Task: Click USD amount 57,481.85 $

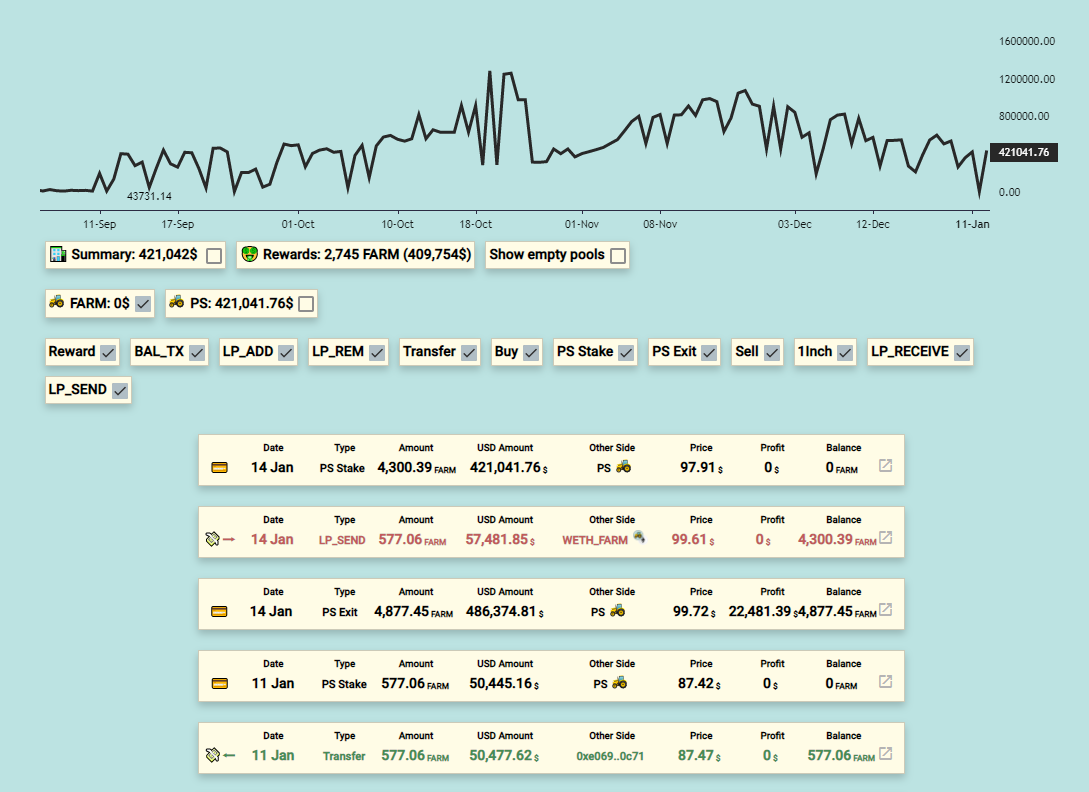Action: point(500,540)
